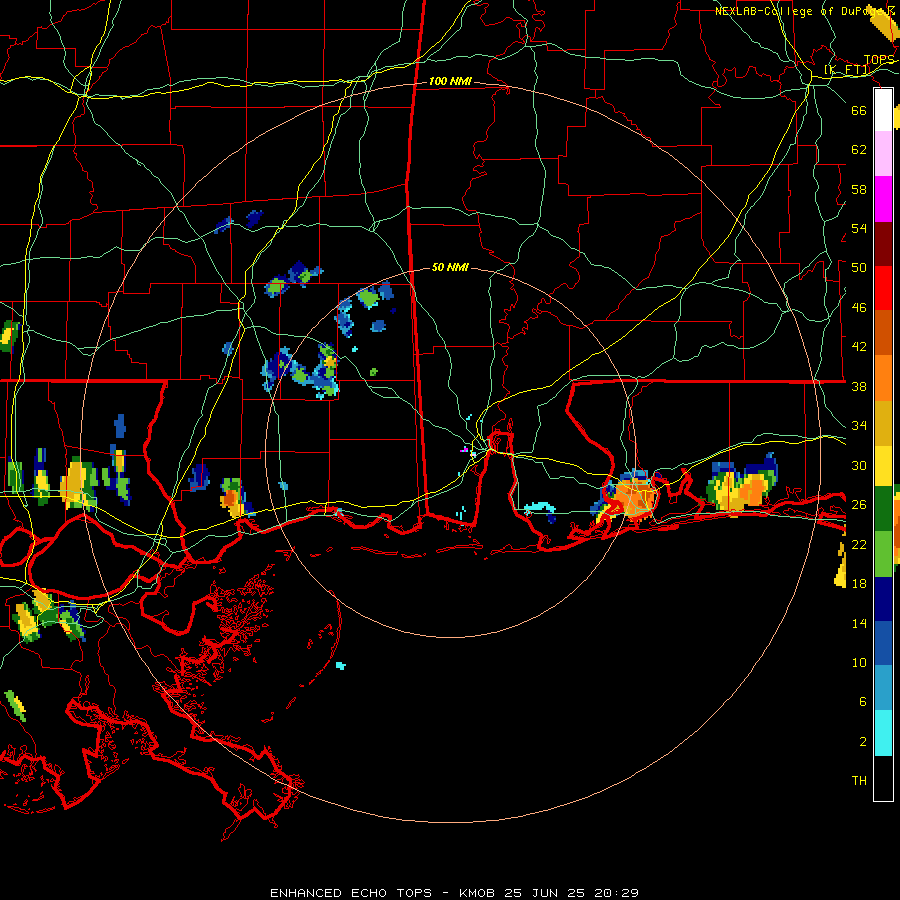Click the "20:29" timestamp in caption
This screenshot has height=900, width=900.
tap(618, 893)
